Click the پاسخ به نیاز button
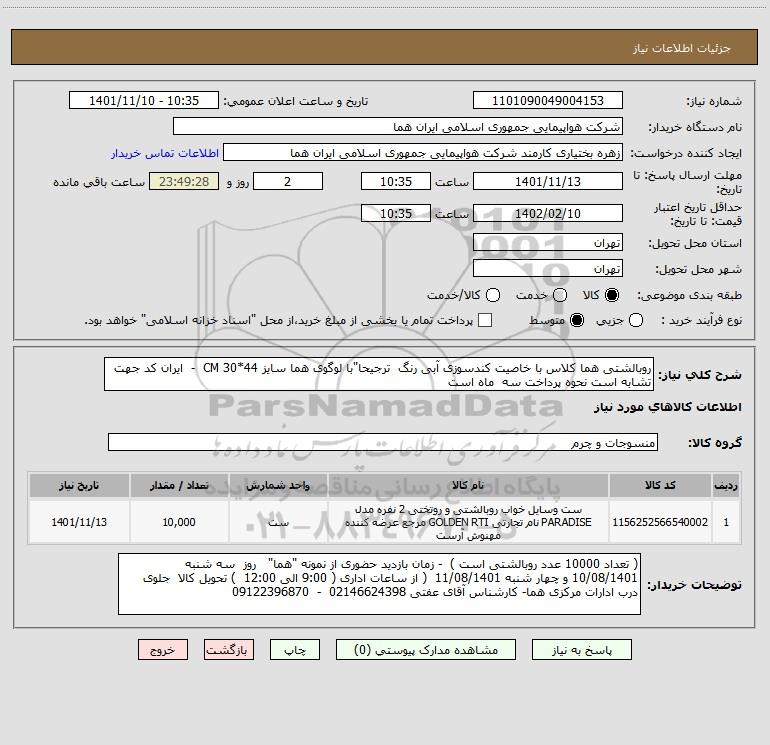This screenshot has width=770, height=745. [x=581, y=650]
